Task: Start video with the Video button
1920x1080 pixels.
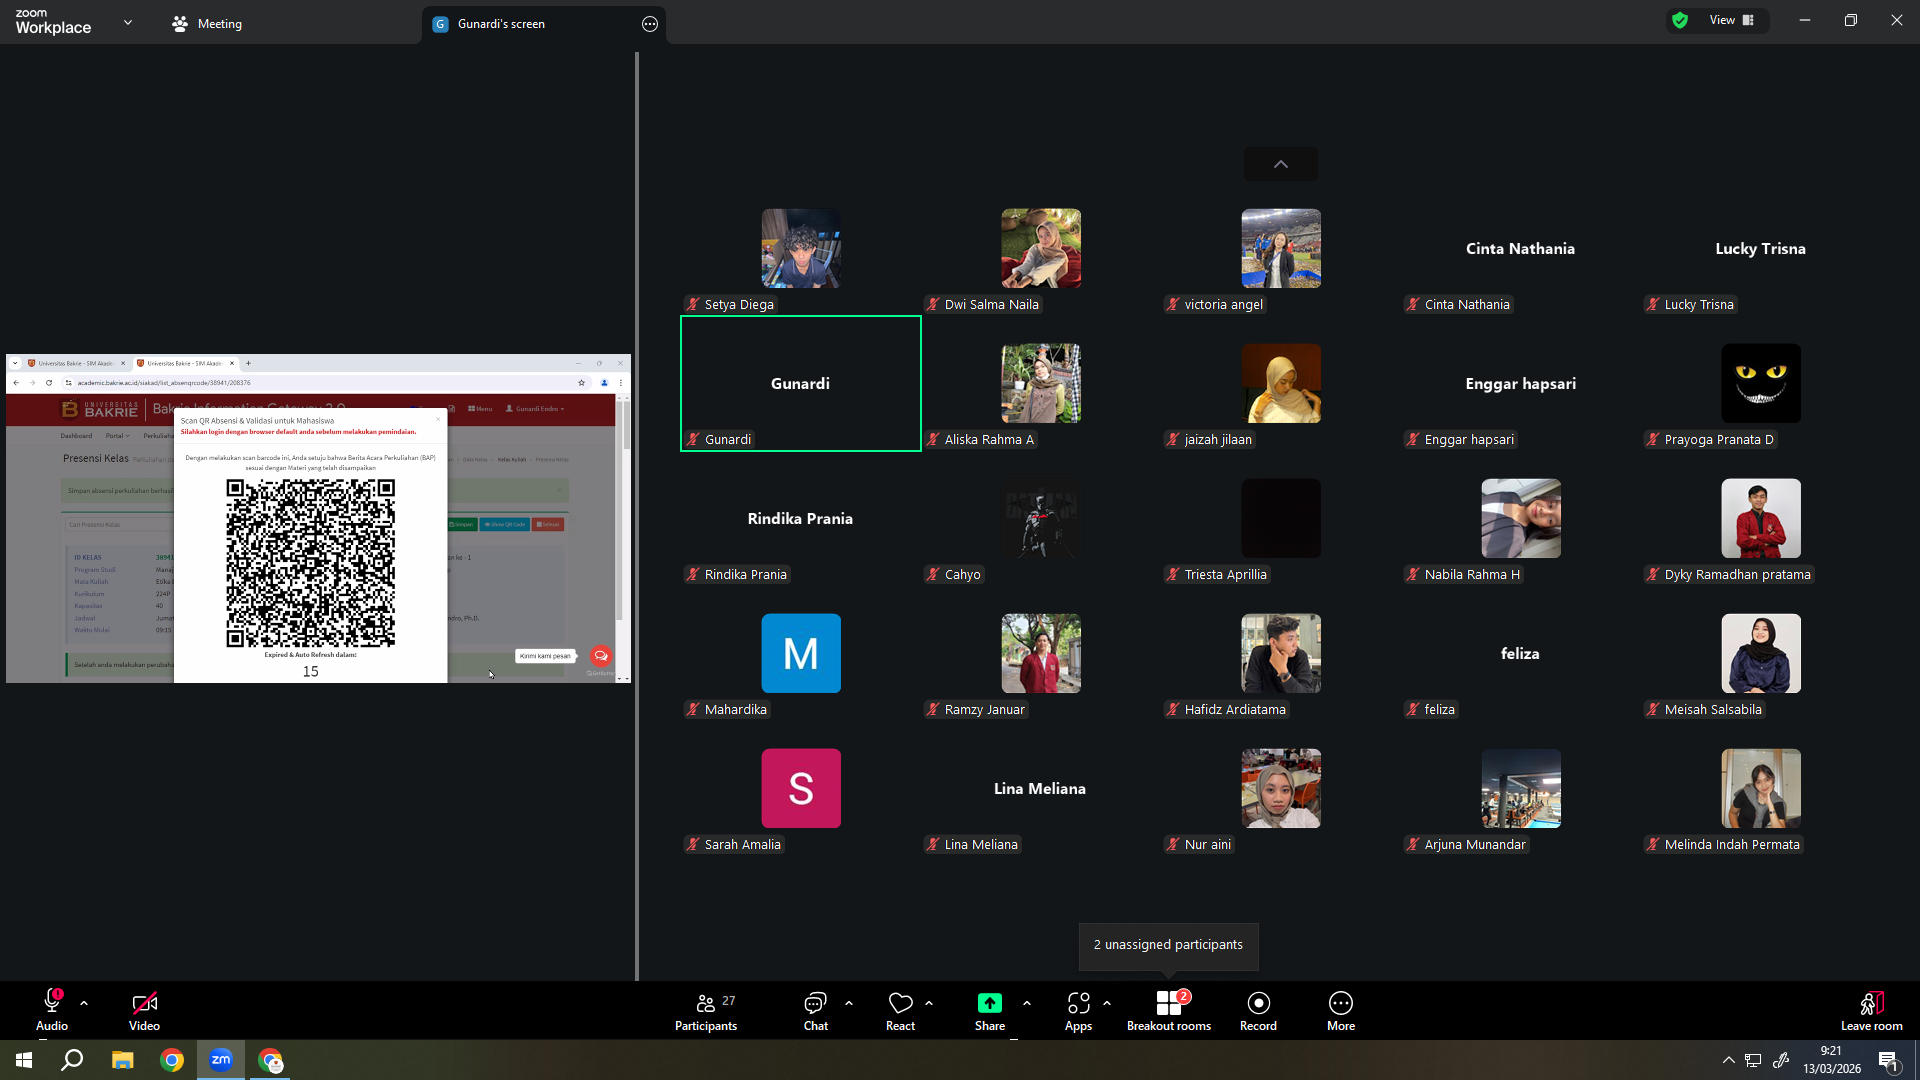Action: (144, 1010)
